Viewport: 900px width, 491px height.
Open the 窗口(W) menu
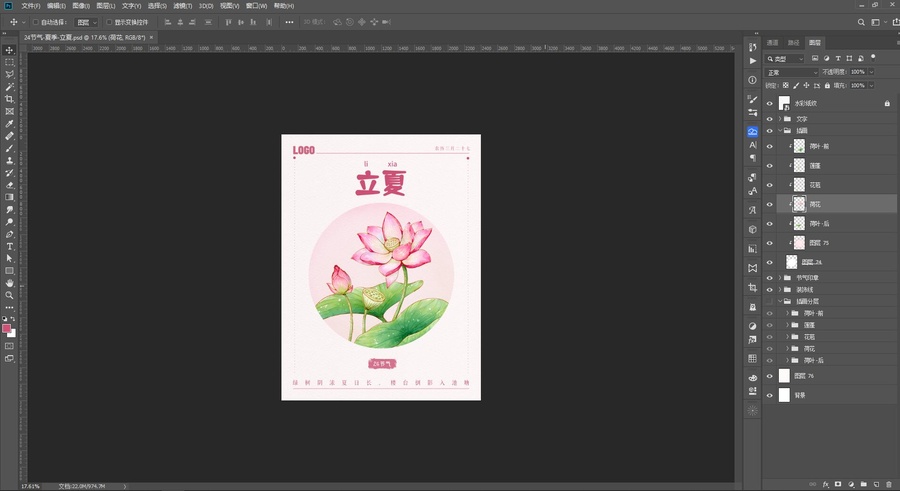(256, 6)
